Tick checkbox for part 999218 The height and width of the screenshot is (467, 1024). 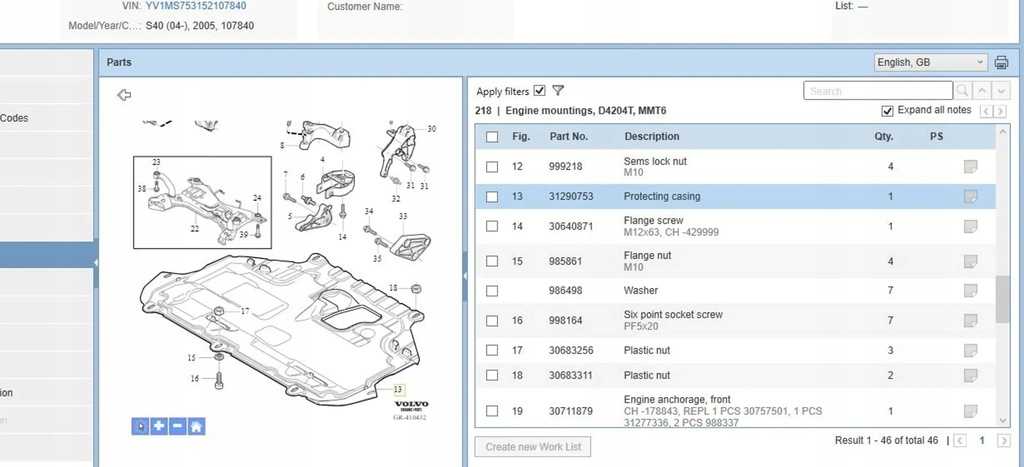click(492, 167)
